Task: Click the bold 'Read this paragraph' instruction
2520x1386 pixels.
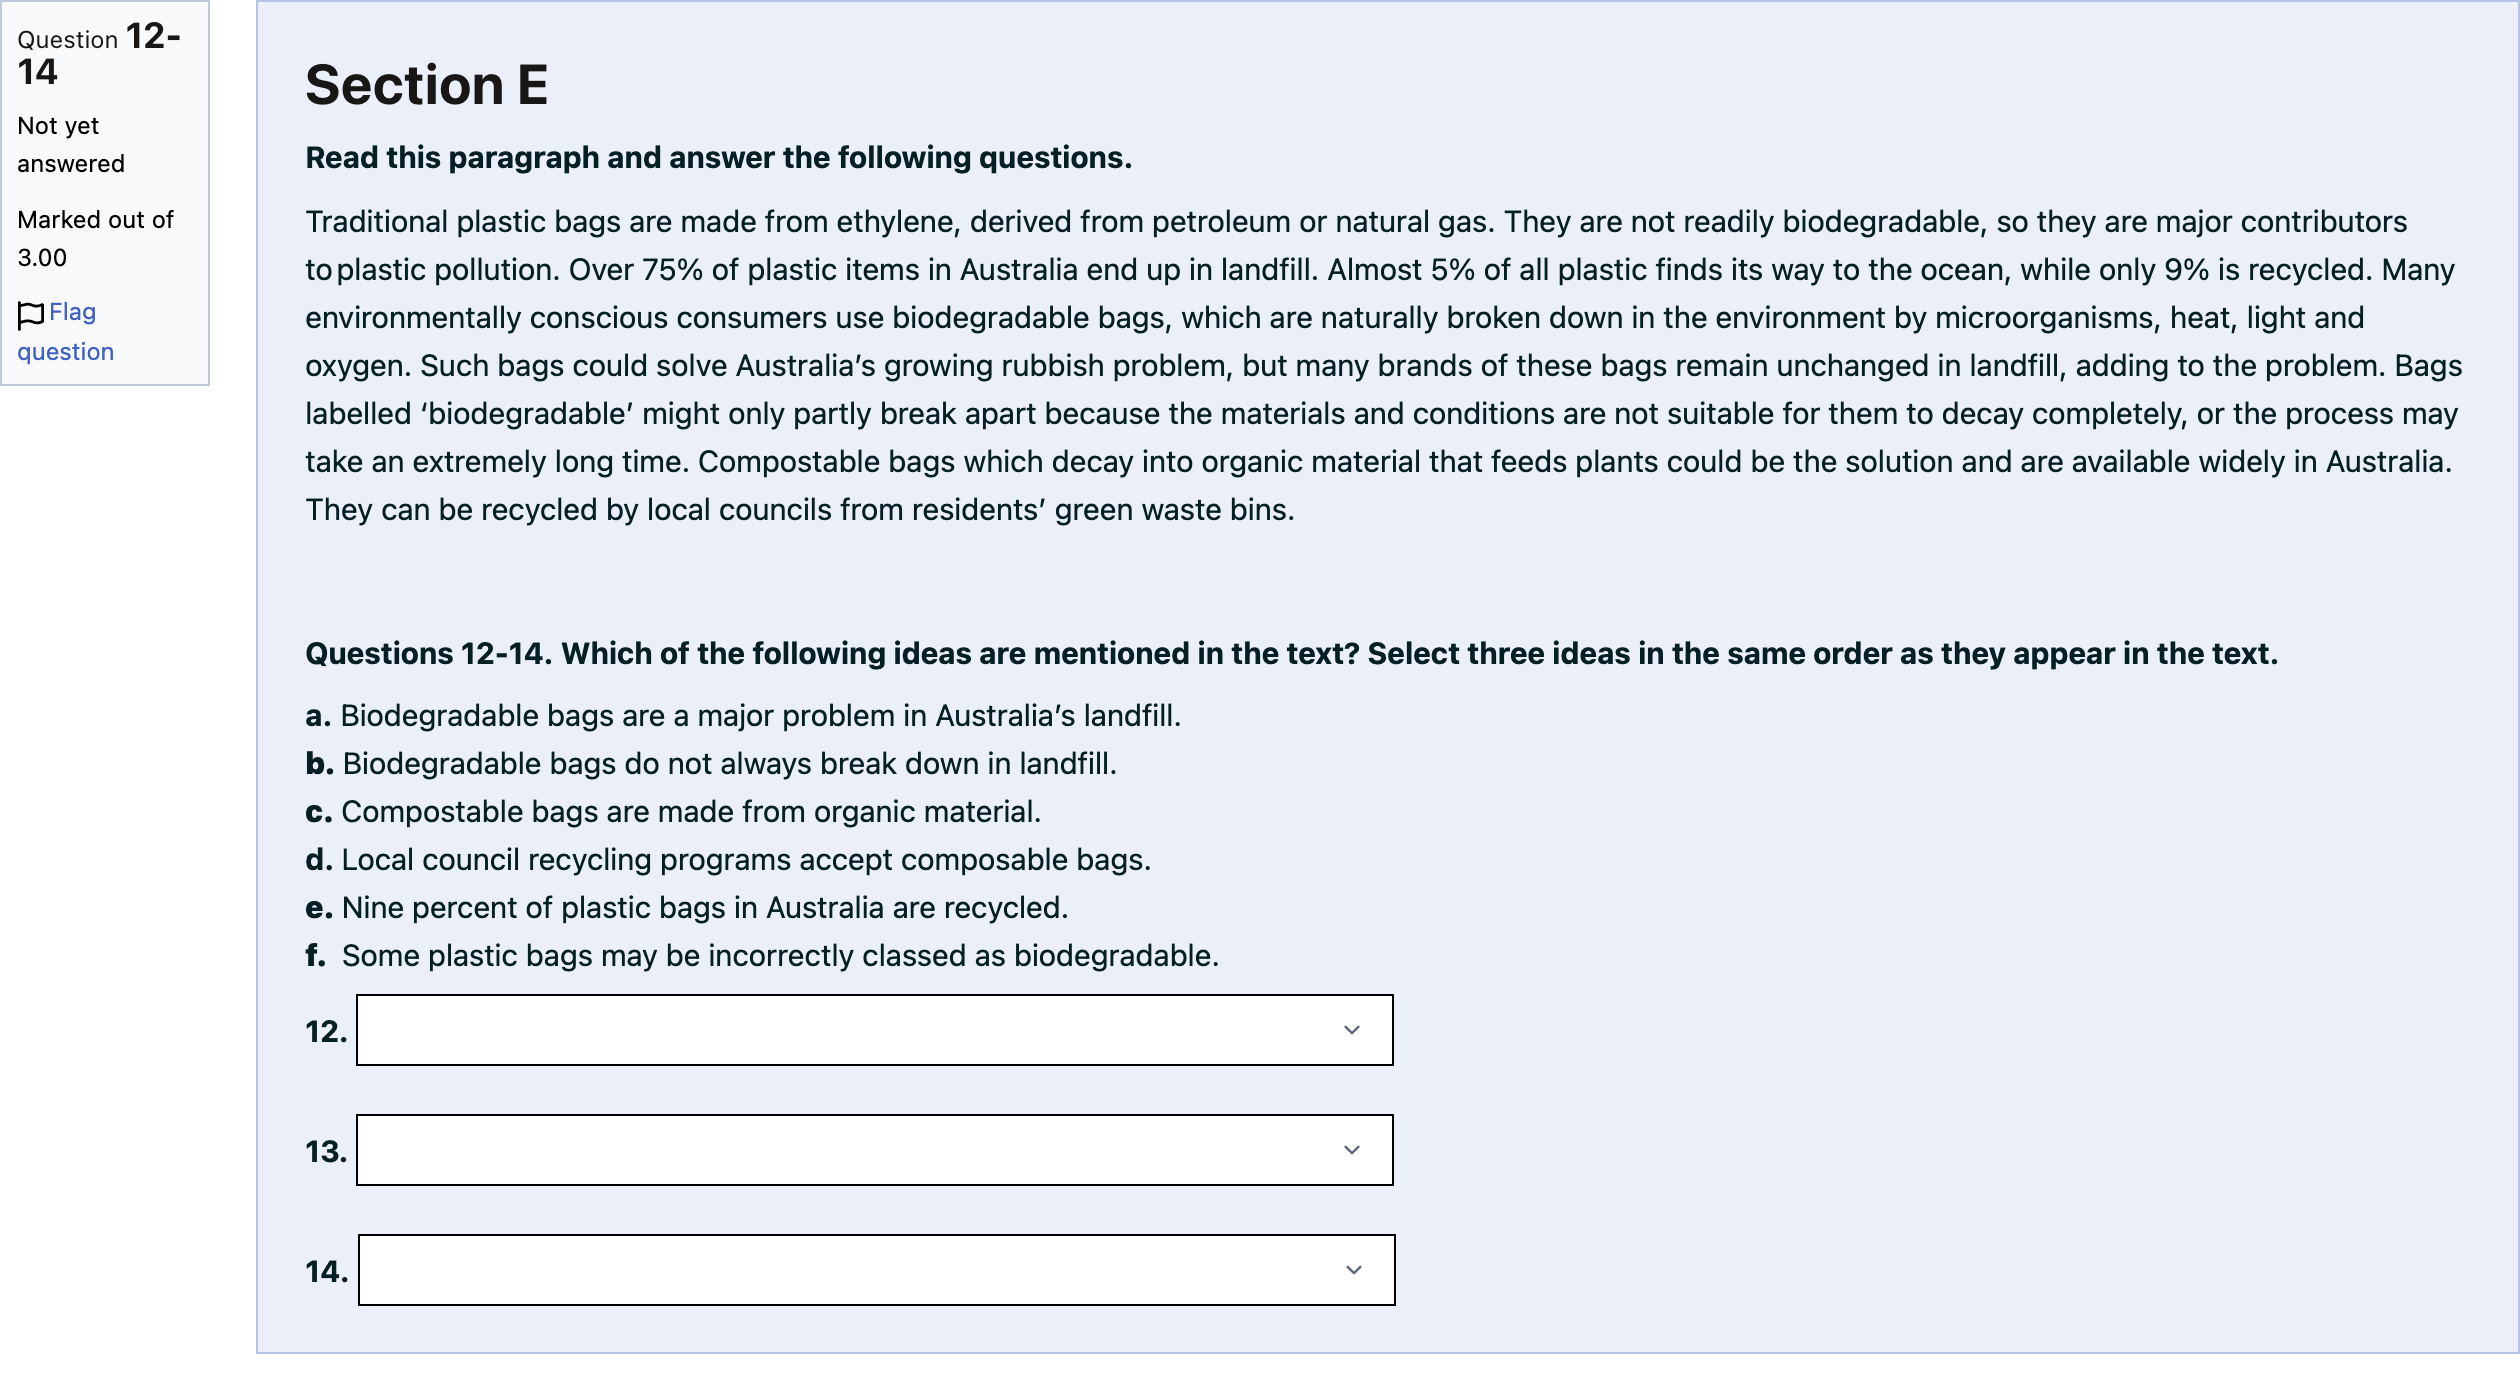Action: (719, 158)
